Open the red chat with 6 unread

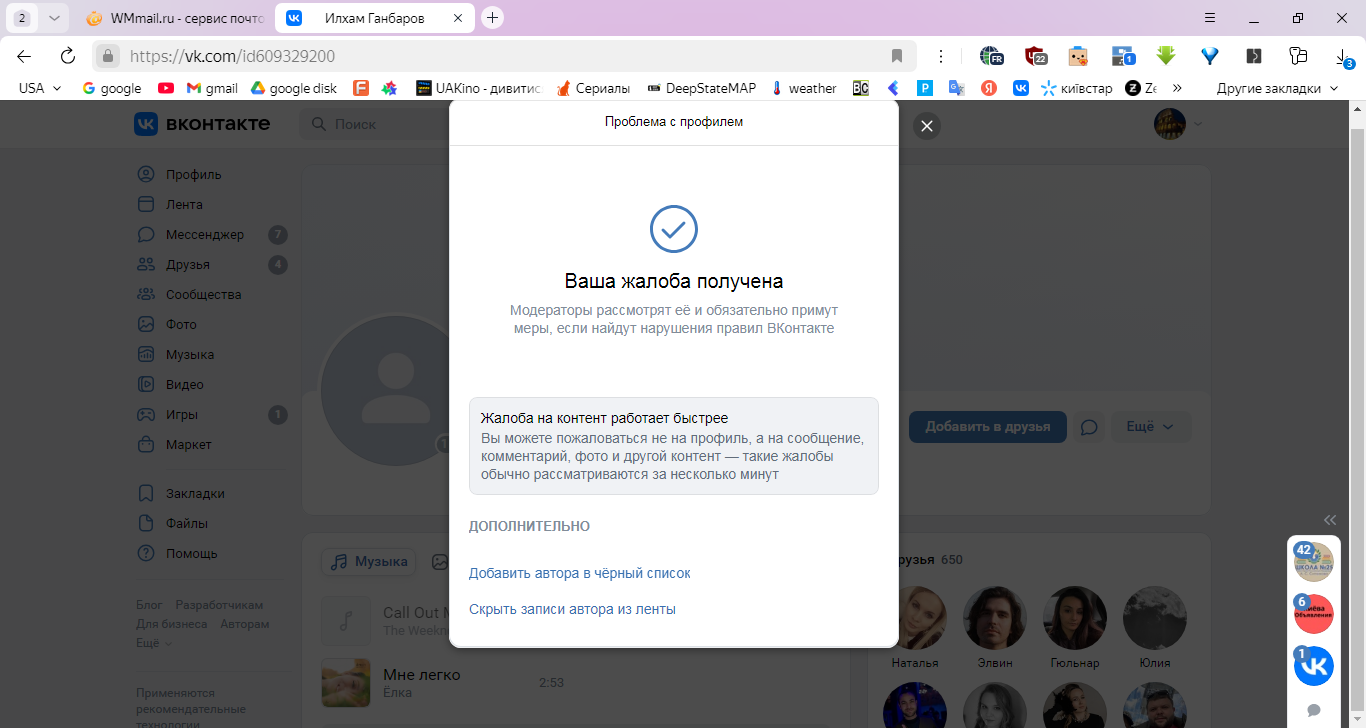pyautogui.click(x=1314, y=614)
